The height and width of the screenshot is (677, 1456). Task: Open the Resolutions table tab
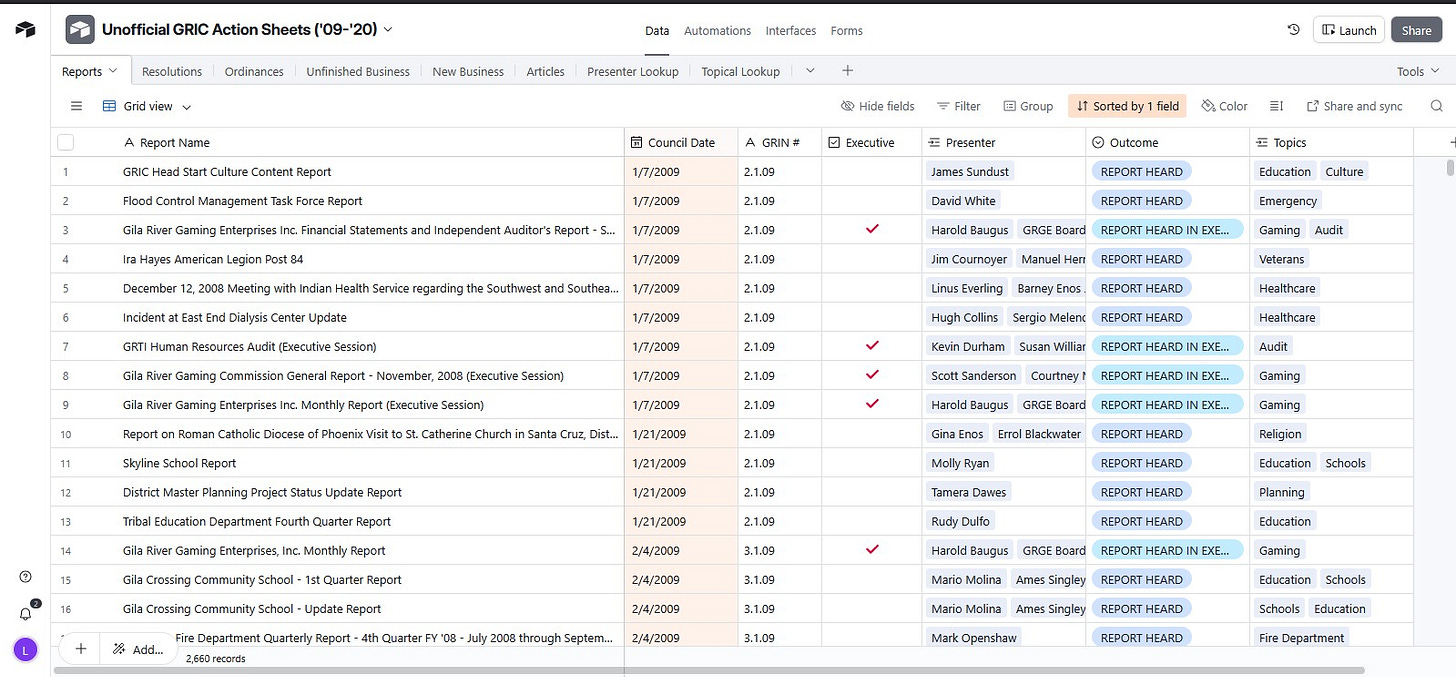click(172, 71)
